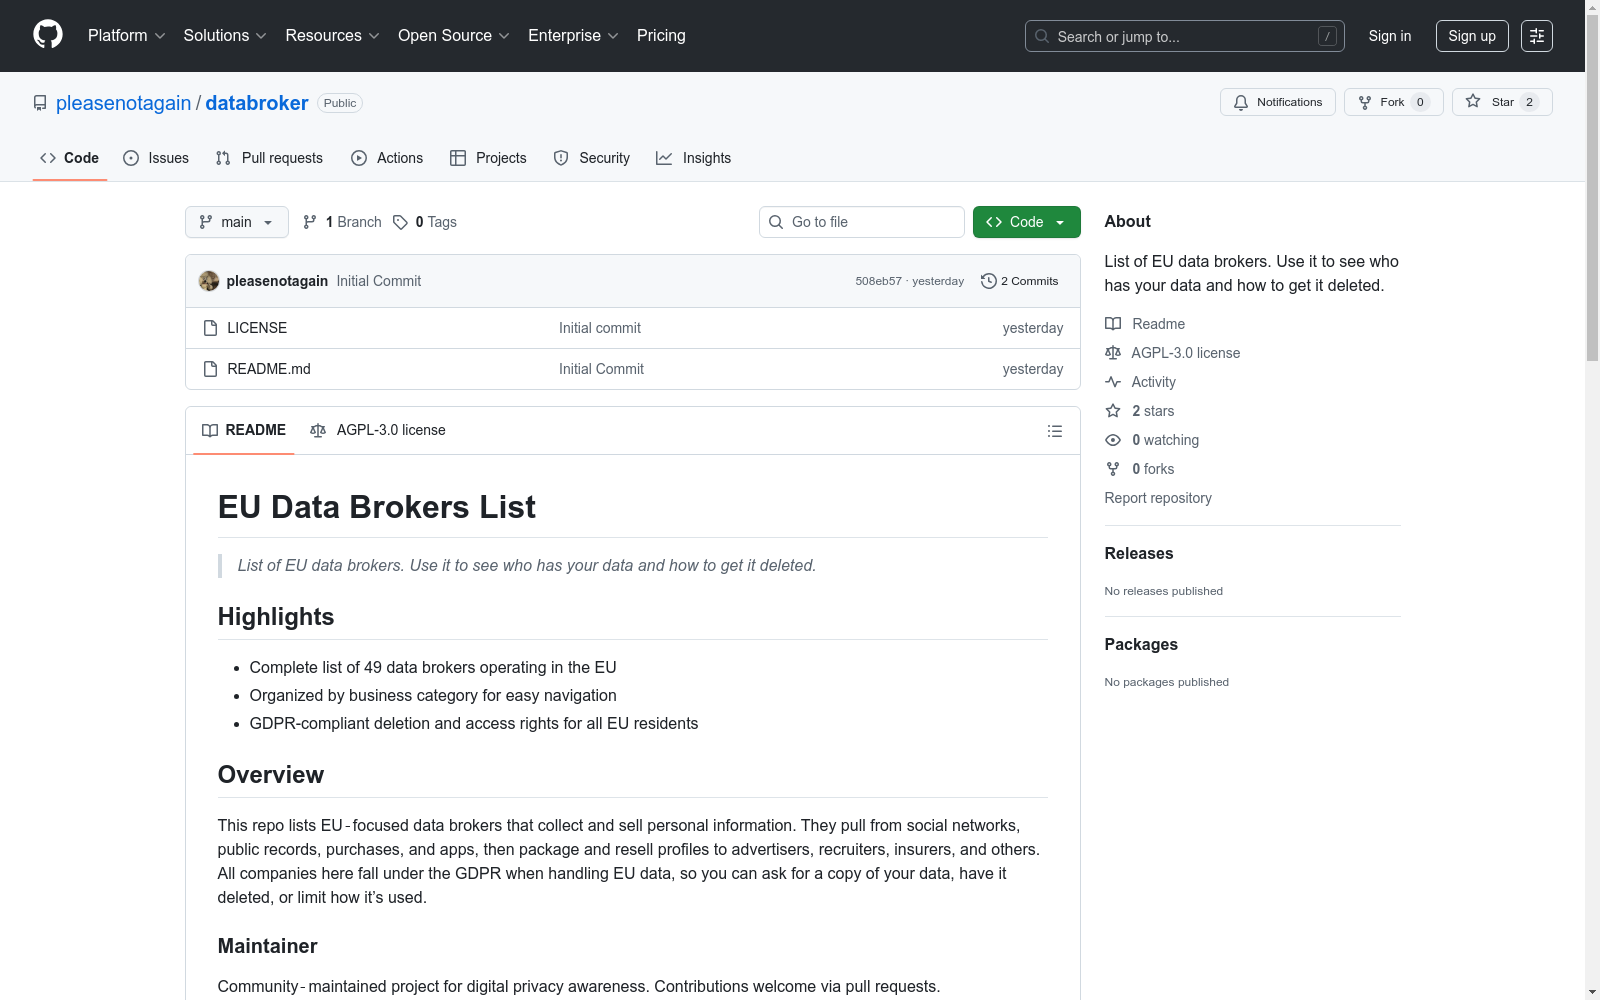The height and width of the screenshot is (1000, 1600).
Task: View the 2 Commits history
Action: click(1020, 281)
